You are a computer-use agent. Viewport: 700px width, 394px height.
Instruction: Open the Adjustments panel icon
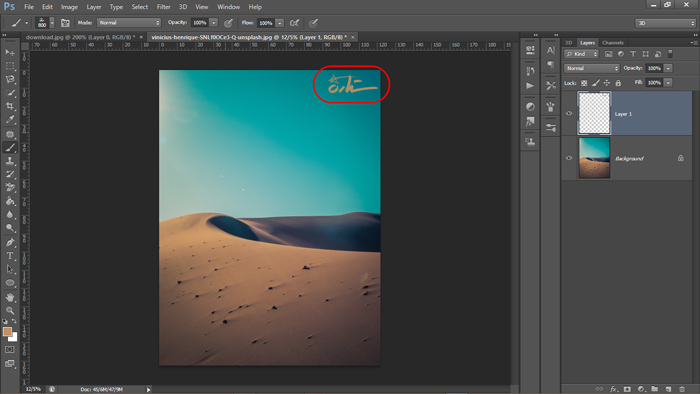530,106
